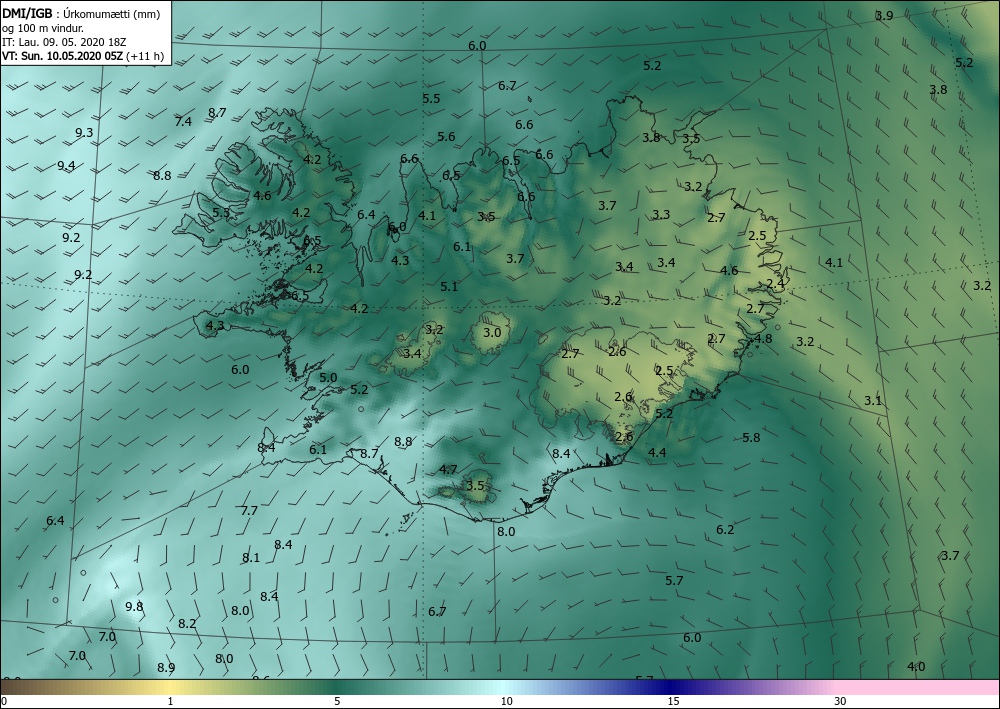Click the 30 label on the color scale
Viewport: 1000px width, 709px height.
841,701
